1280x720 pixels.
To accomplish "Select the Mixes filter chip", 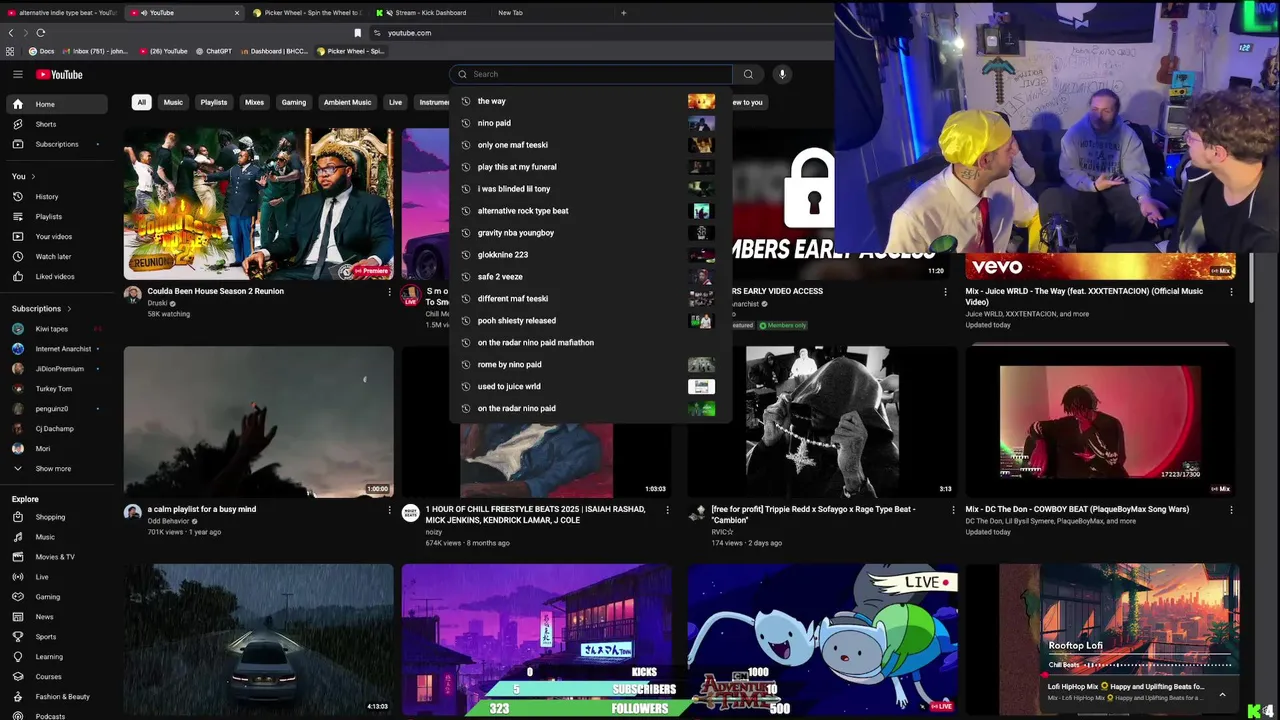I will pos(255,102).
